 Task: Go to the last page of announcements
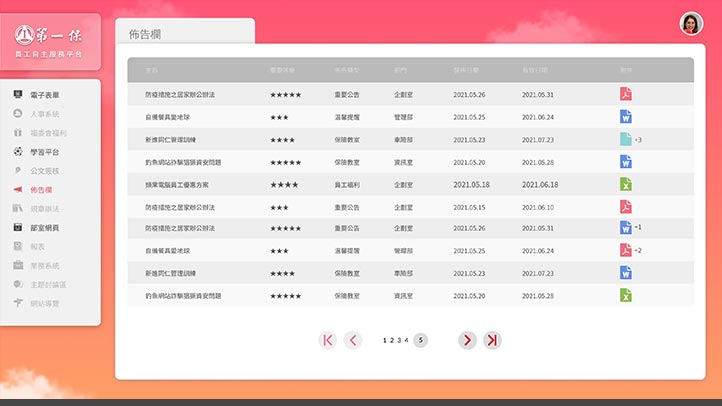click(492, 340)
